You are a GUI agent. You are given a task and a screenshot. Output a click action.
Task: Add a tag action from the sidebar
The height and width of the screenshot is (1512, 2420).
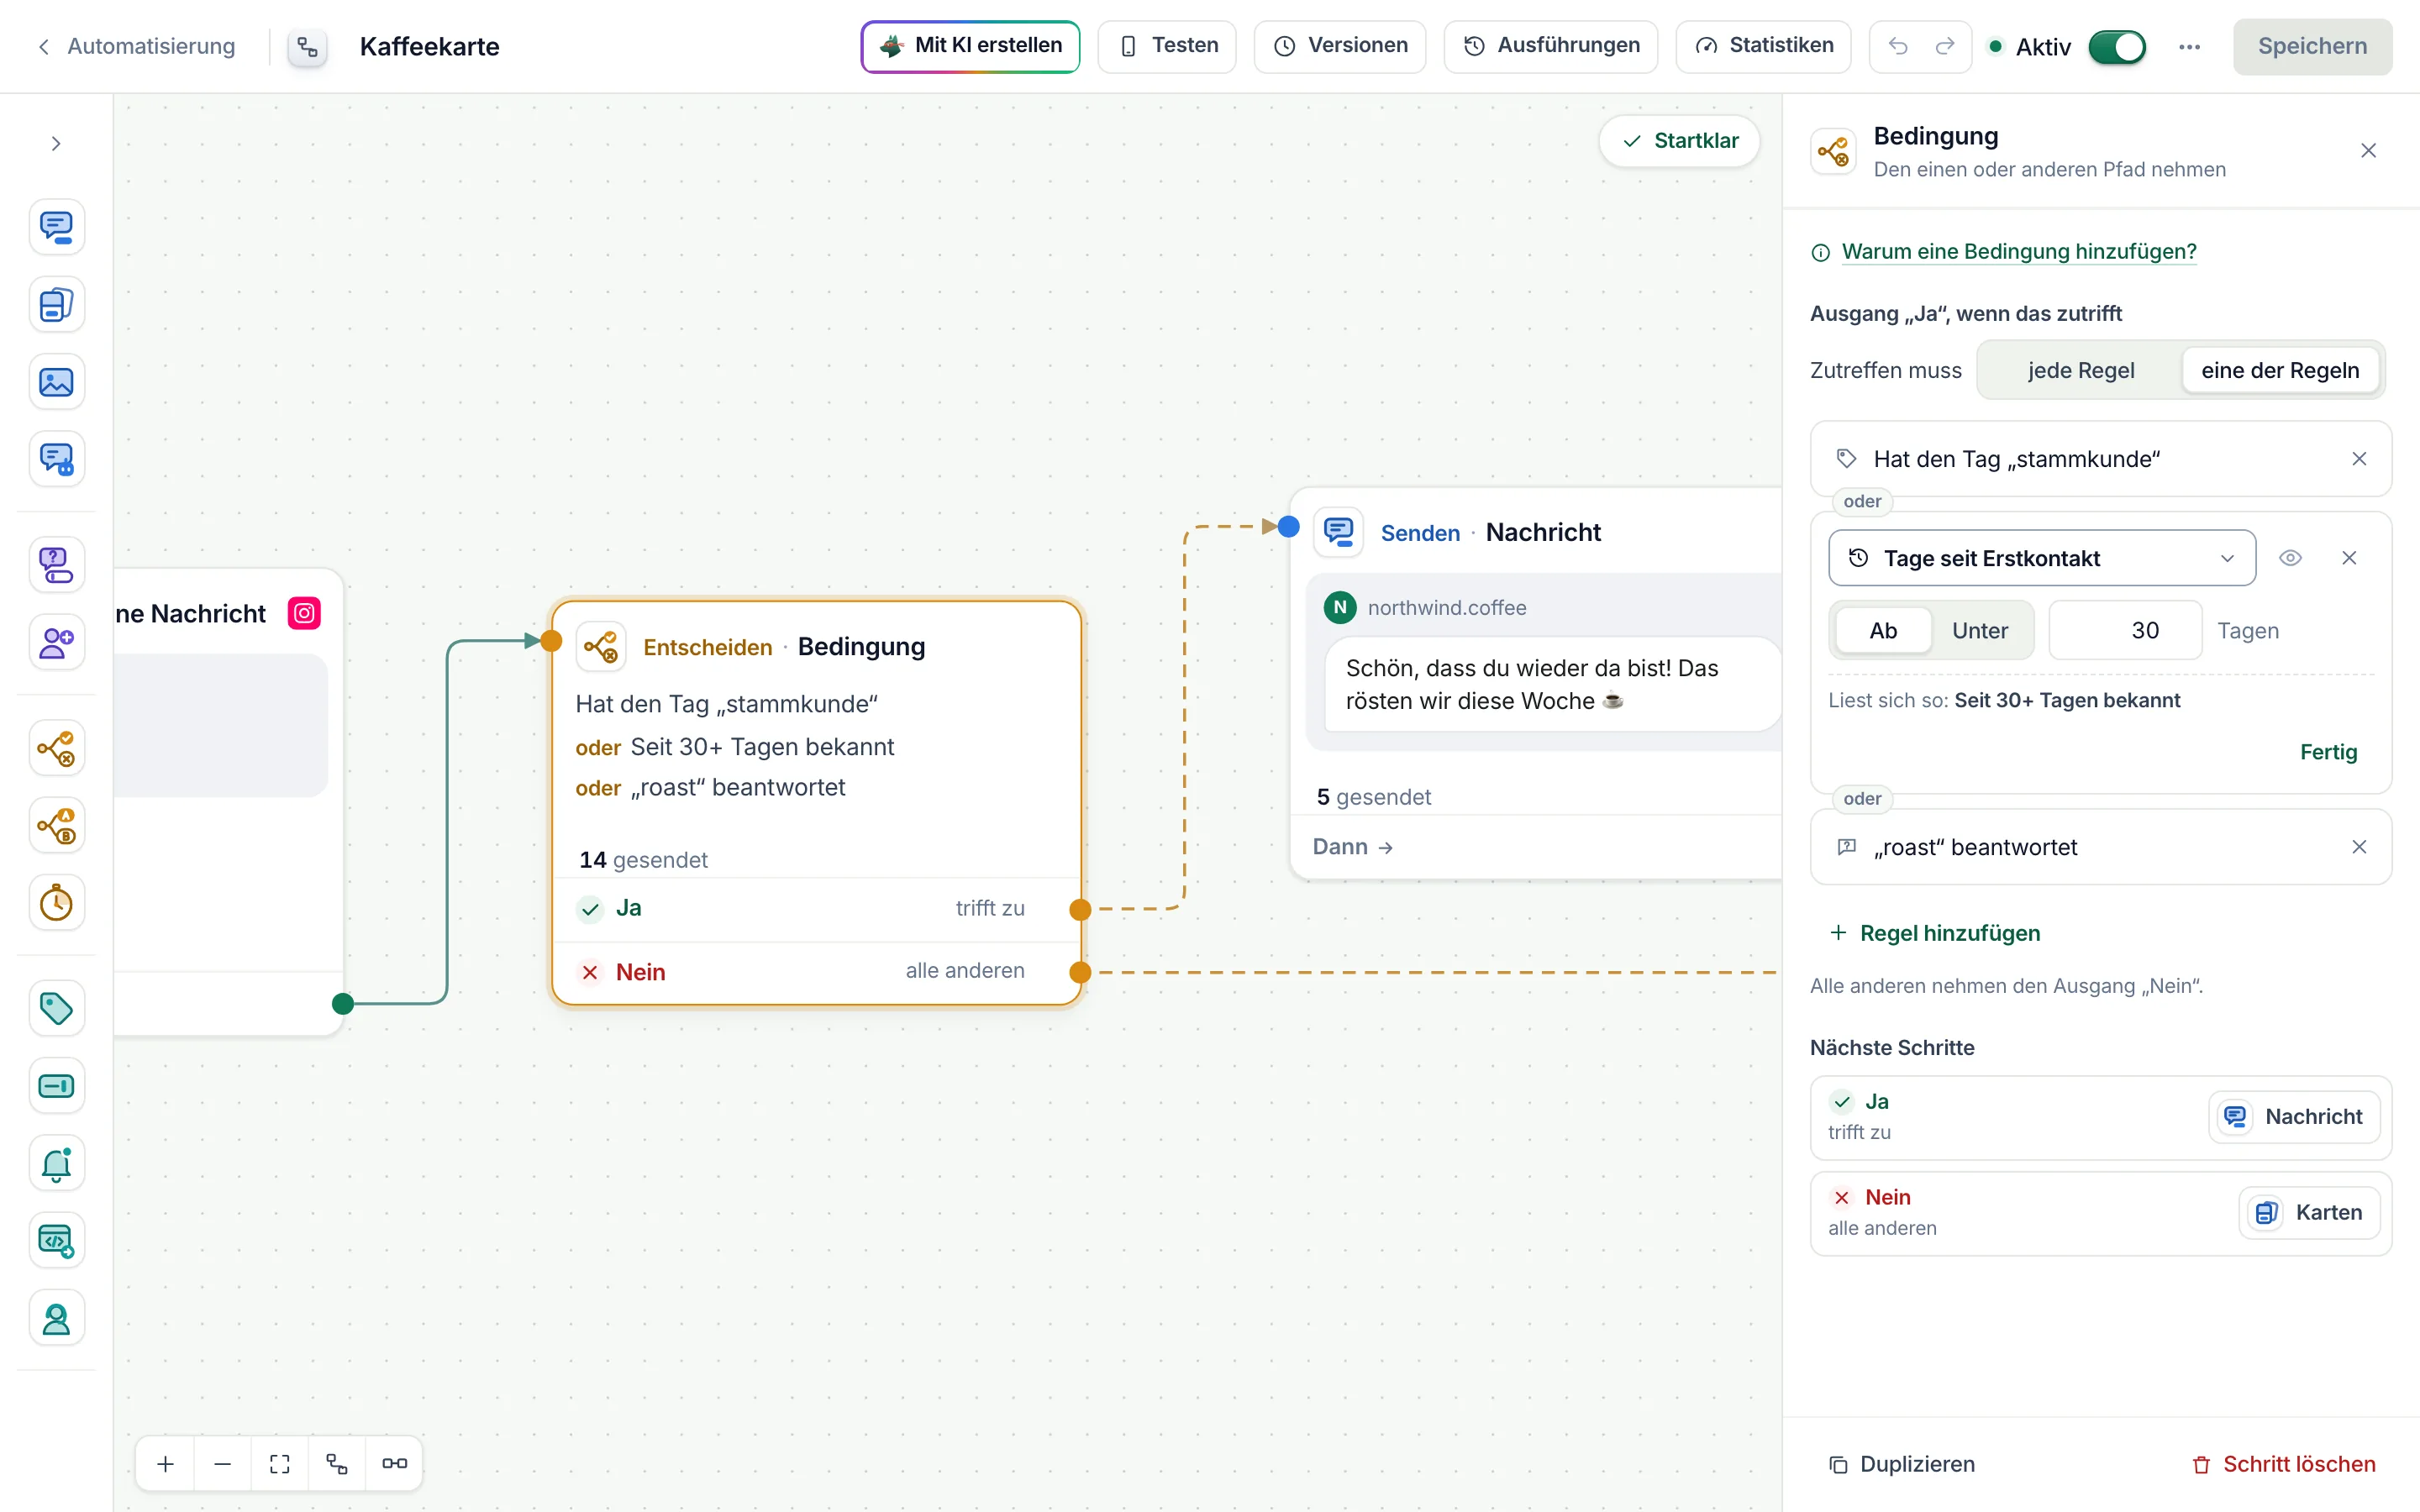[x=56, y=1008]
